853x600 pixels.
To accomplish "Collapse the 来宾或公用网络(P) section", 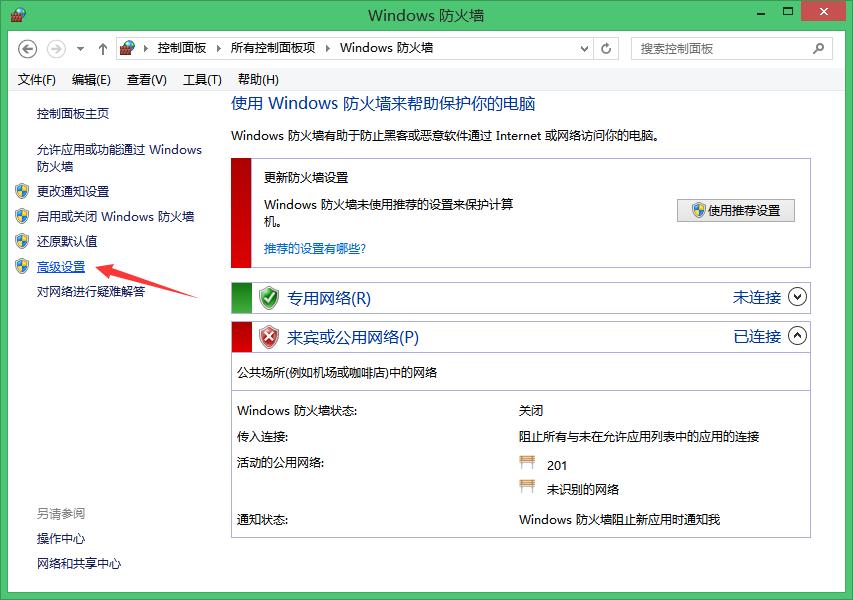I will pos(797,337).
